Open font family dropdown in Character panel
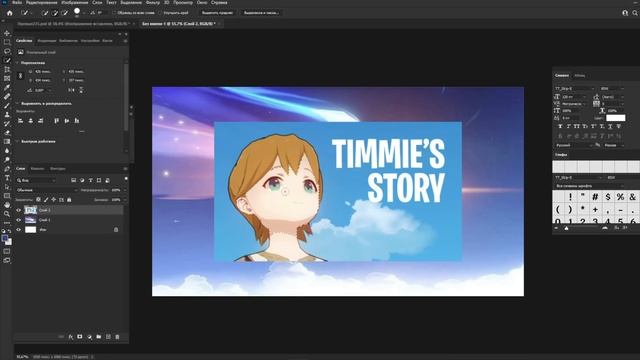Screen dimensions: 640x360 575,89
